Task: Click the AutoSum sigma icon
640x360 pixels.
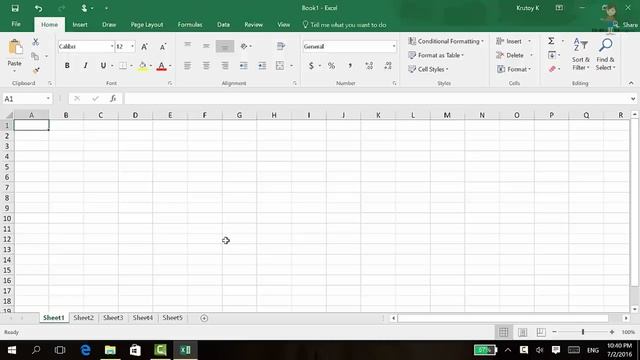Action: (x=551, y=41)
